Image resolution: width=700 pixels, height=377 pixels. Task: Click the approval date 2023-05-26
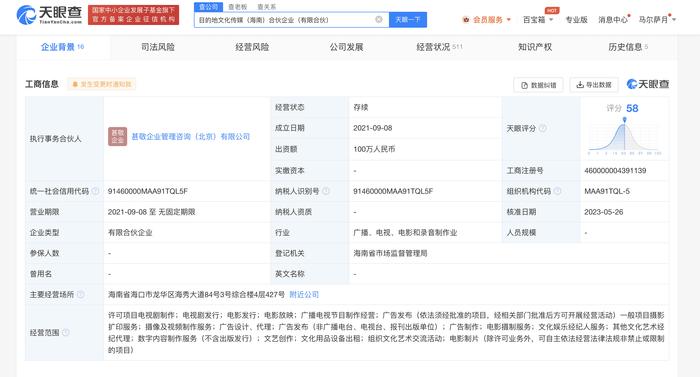[x=604, y=212]
